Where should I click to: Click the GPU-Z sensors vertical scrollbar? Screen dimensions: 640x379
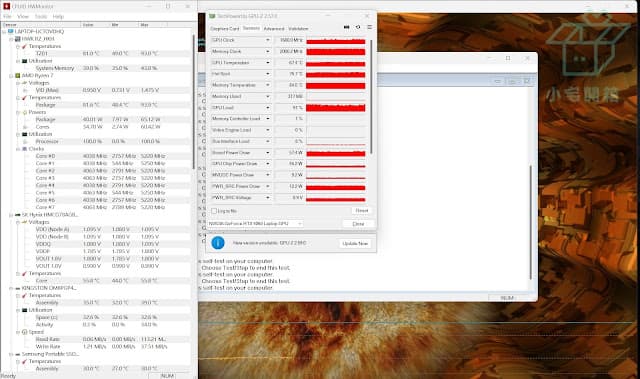371,97
